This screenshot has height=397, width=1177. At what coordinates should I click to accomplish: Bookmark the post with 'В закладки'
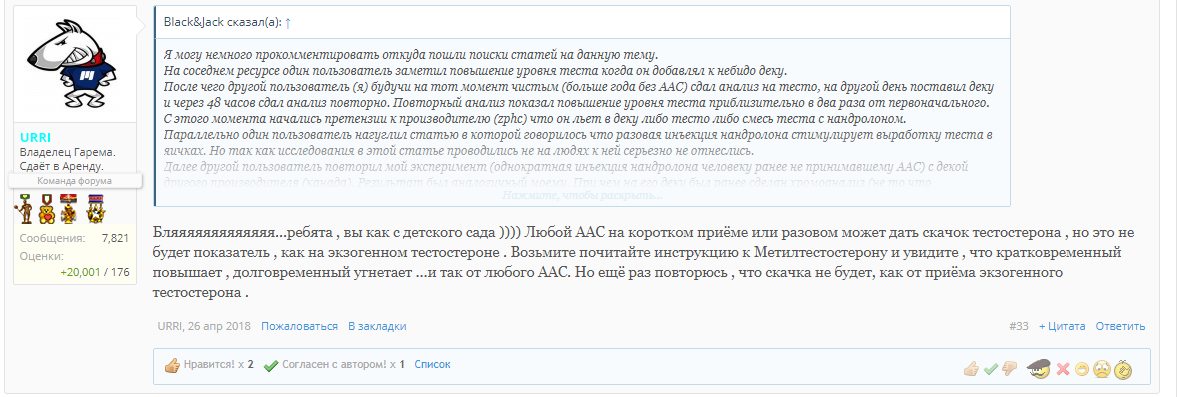point(377,326)
